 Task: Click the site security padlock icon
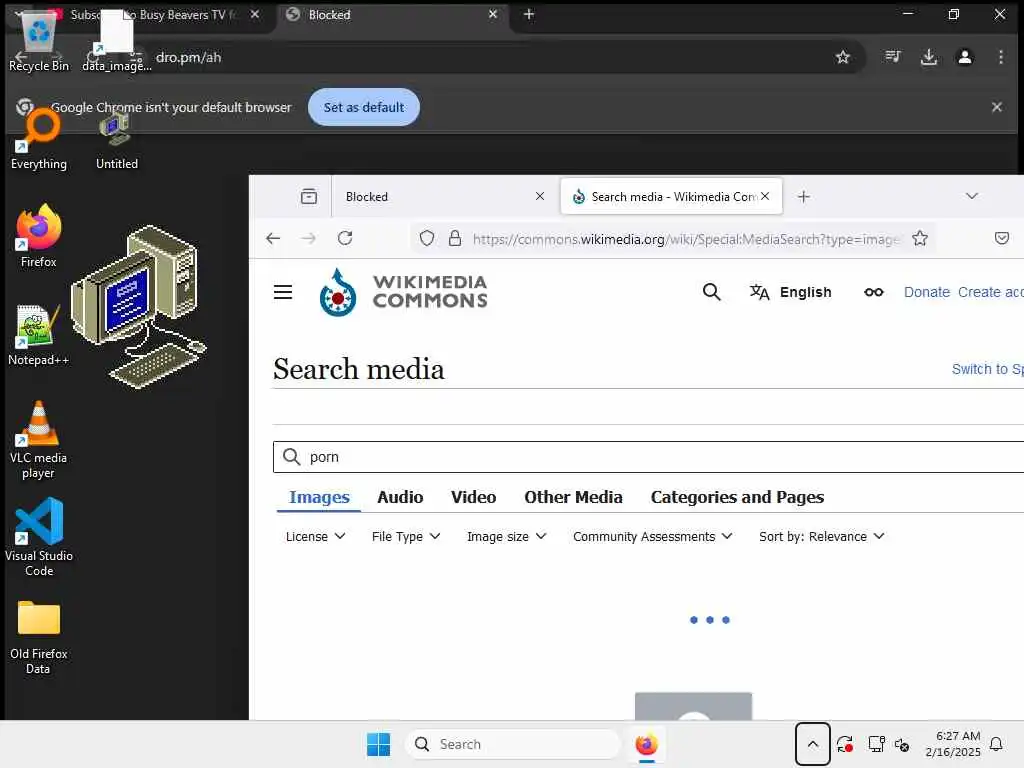[455, 238]
